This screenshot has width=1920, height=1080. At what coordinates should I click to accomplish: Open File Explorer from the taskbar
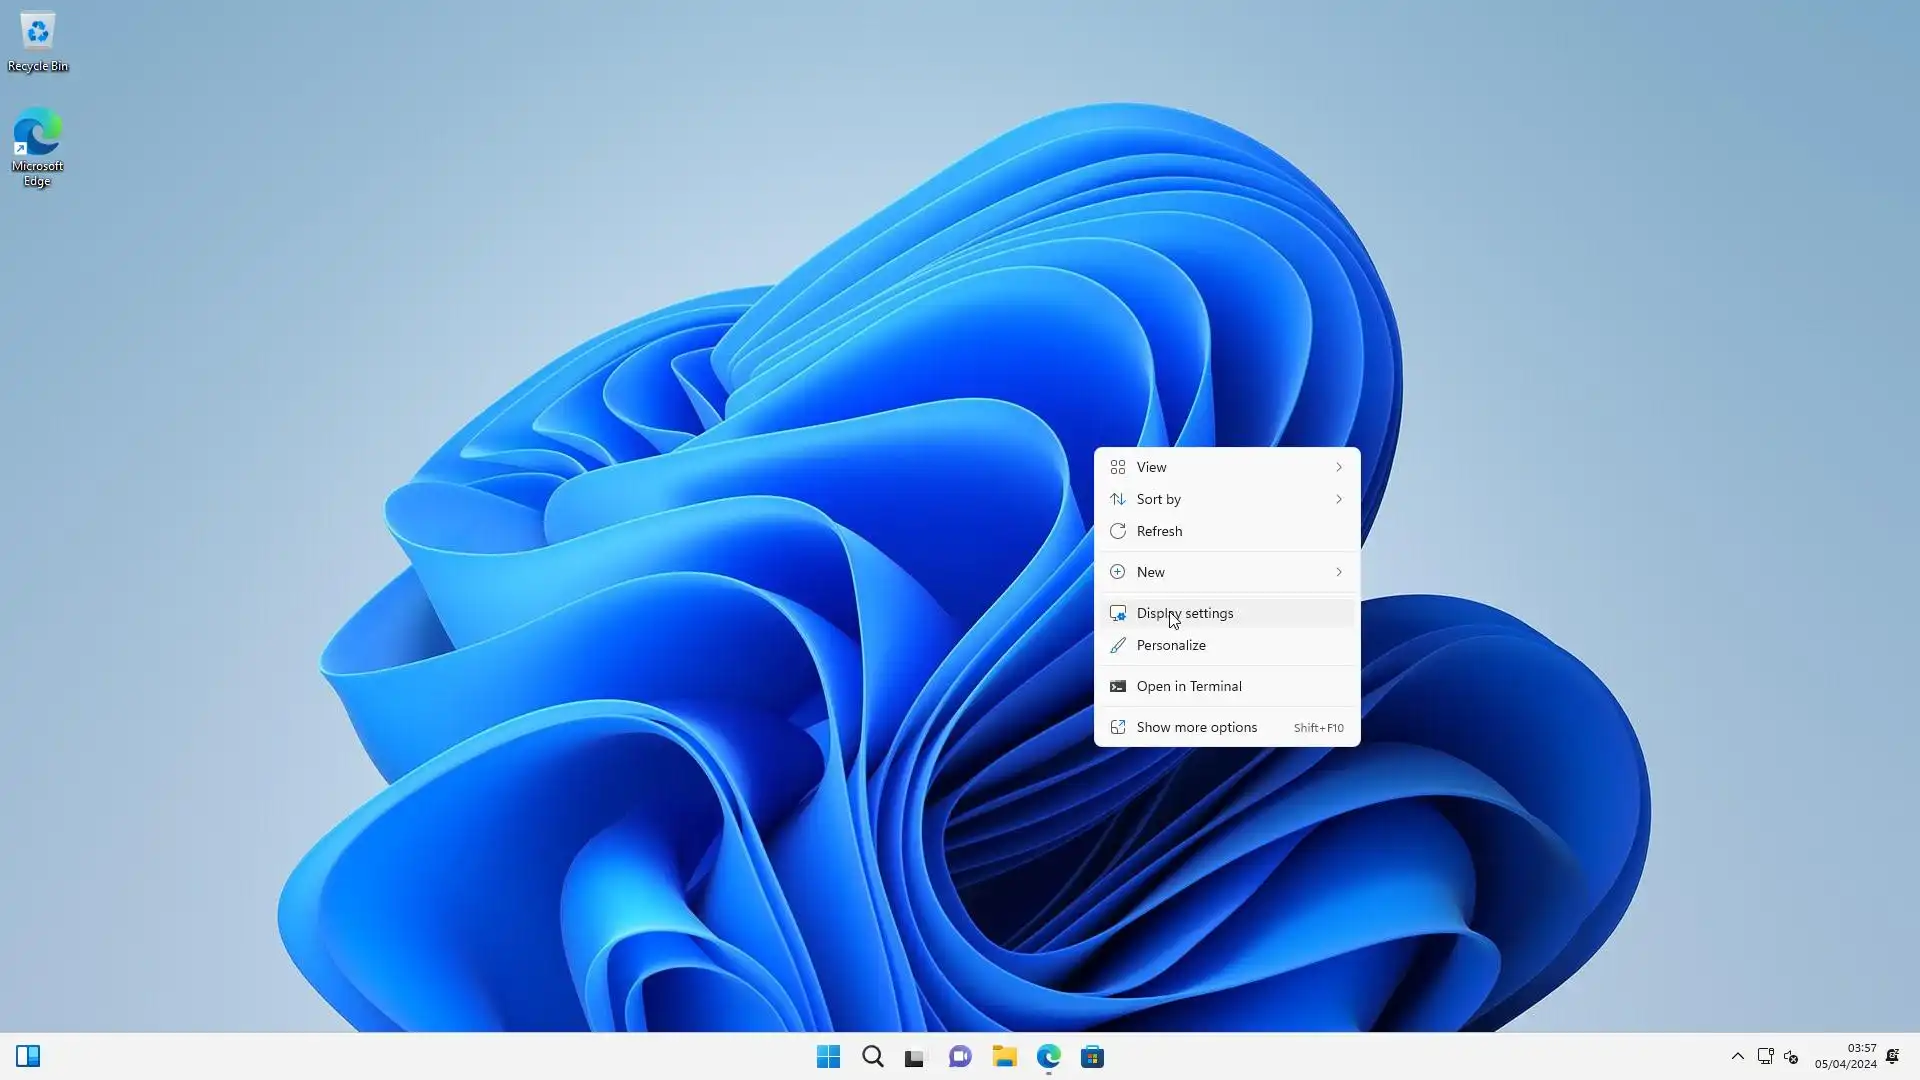coord(1004,1057)
